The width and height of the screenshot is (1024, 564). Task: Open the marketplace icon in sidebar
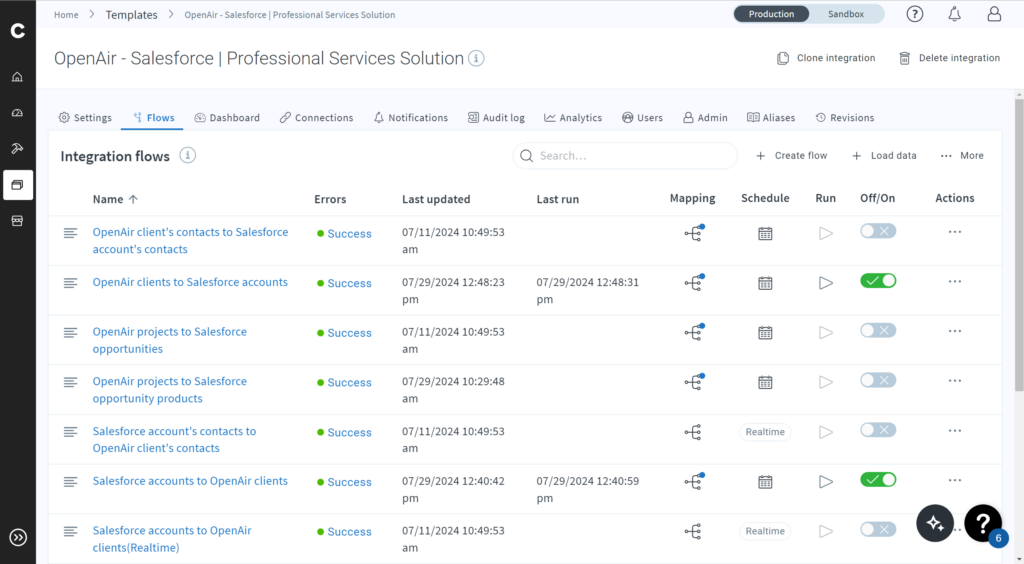click(18, 221)
